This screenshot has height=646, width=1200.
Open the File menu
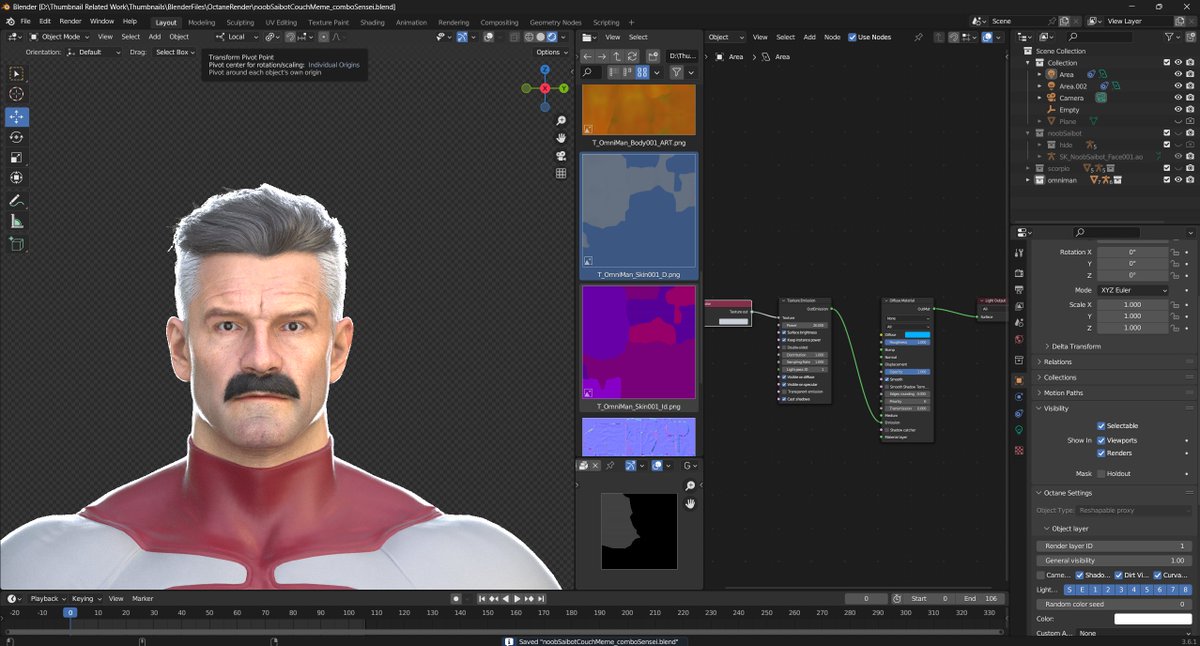pyautogui.click(x=25, y=21)
